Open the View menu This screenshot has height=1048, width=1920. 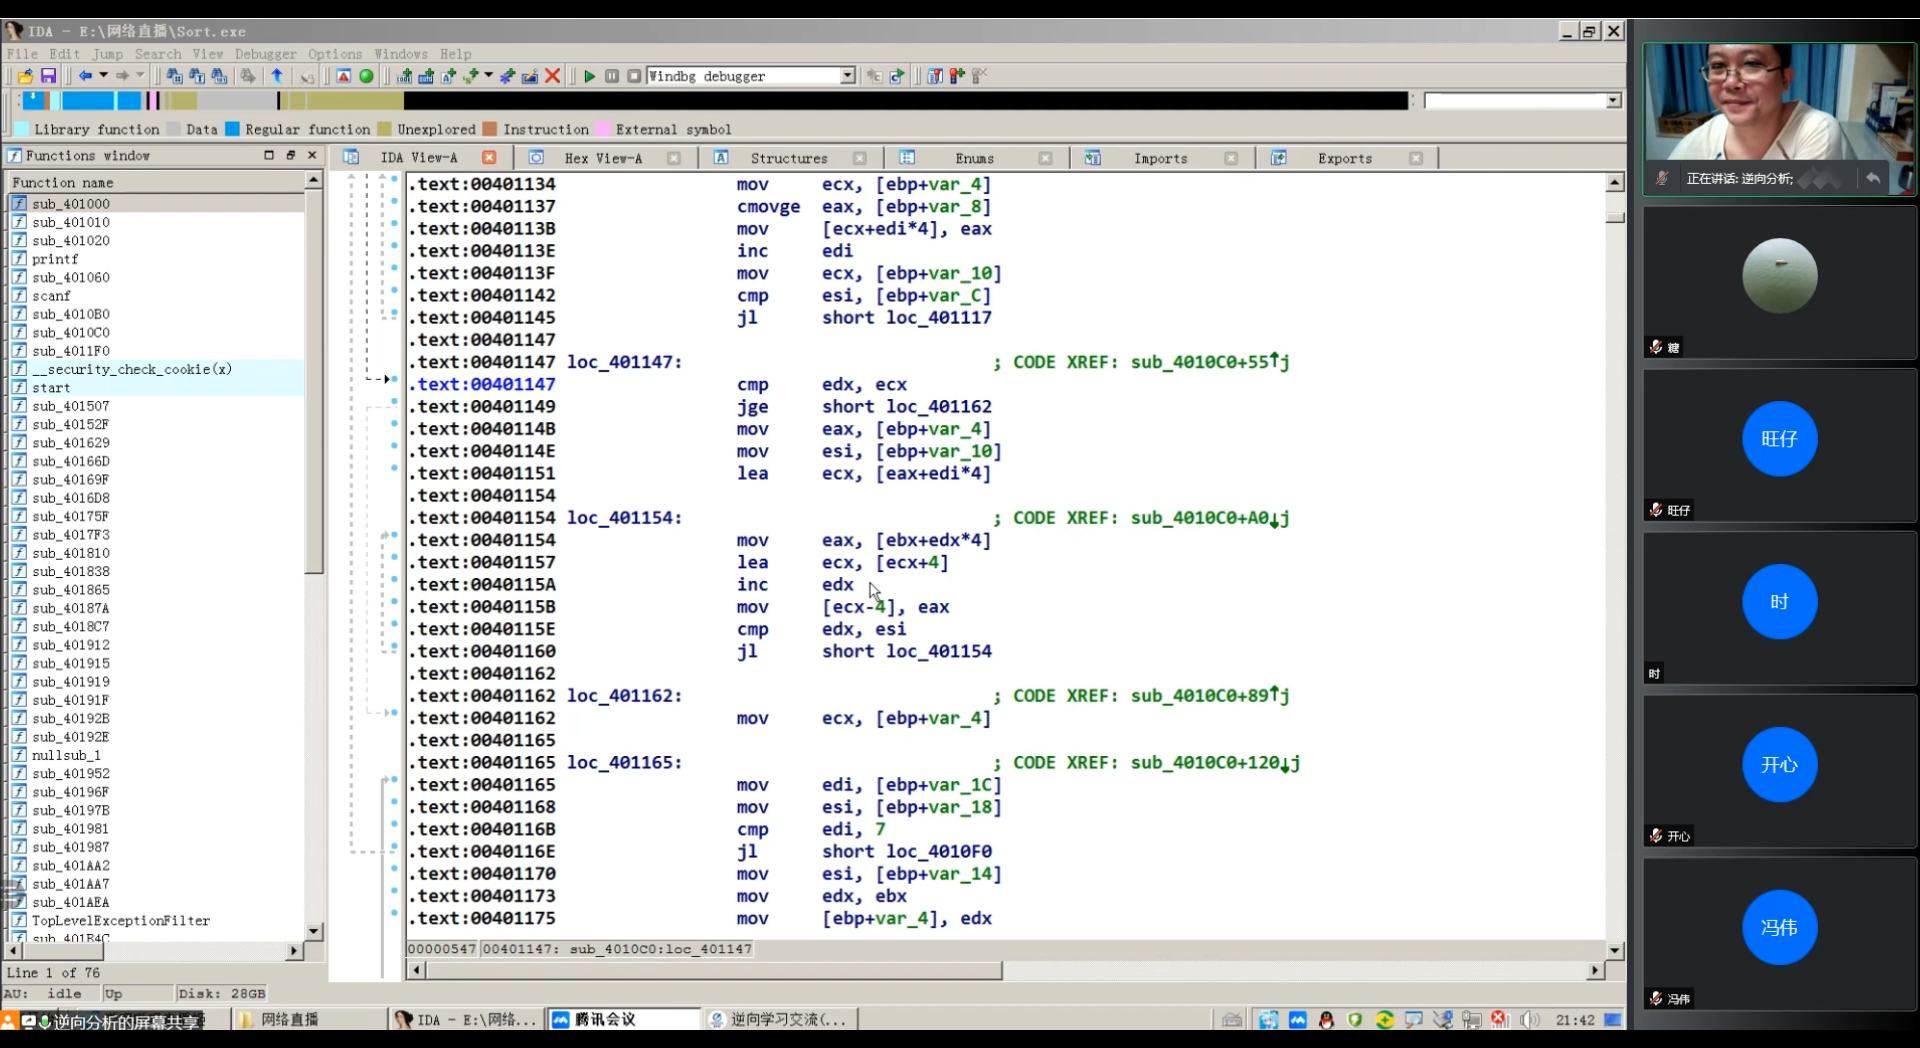[x=208, y=54]
